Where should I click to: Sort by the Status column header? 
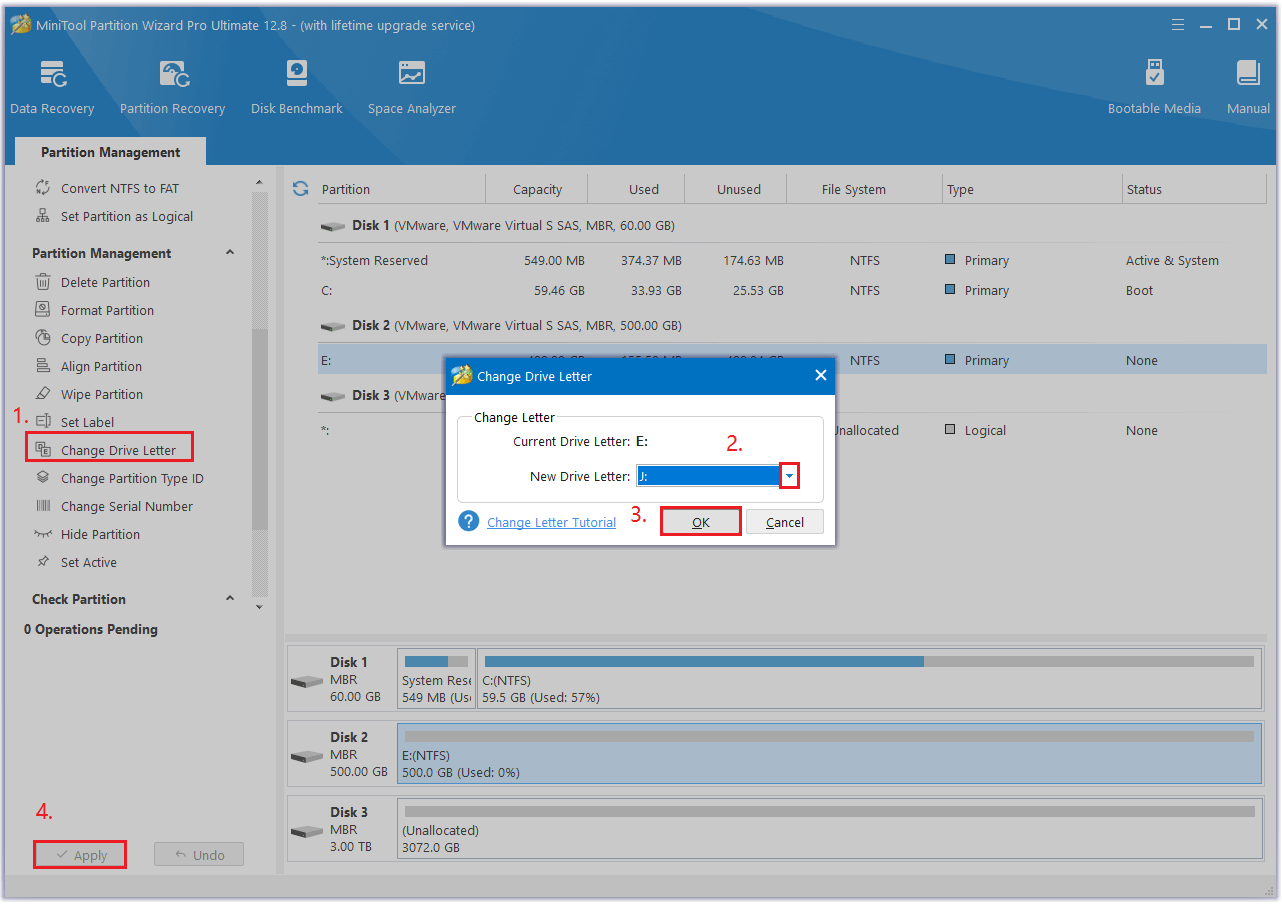pyautogui.click(x=1194, y=189)
